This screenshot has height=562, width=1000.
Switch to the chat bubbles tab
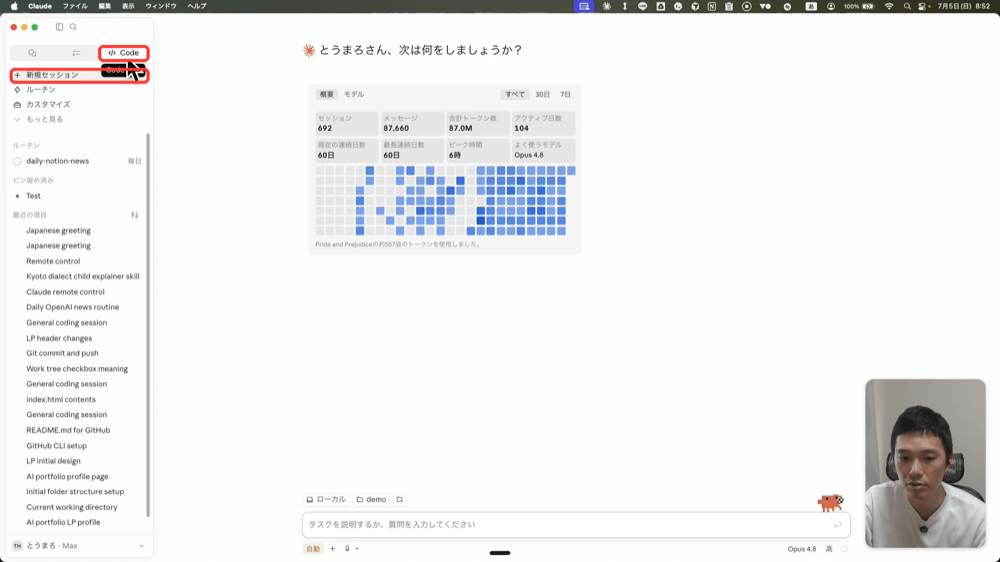pos(32,53)
